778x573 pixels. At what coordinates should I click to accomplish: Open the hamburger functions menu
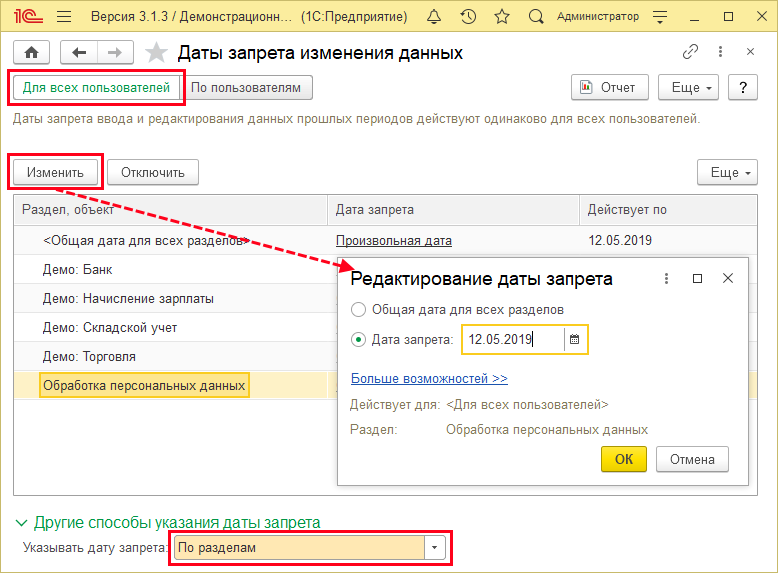click(x=64, y=17)
